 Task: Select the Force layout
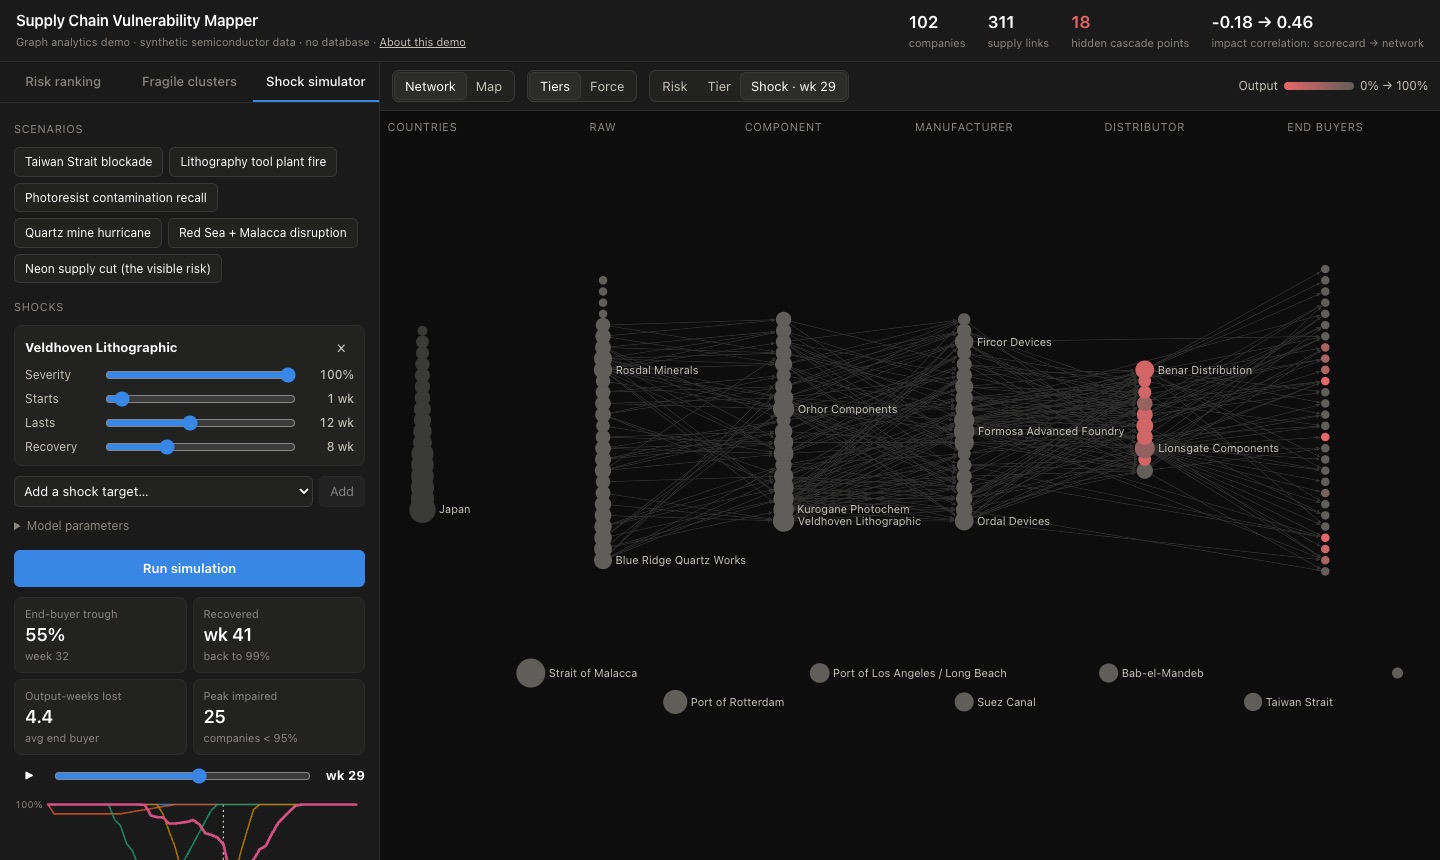[x=607, y=86]
